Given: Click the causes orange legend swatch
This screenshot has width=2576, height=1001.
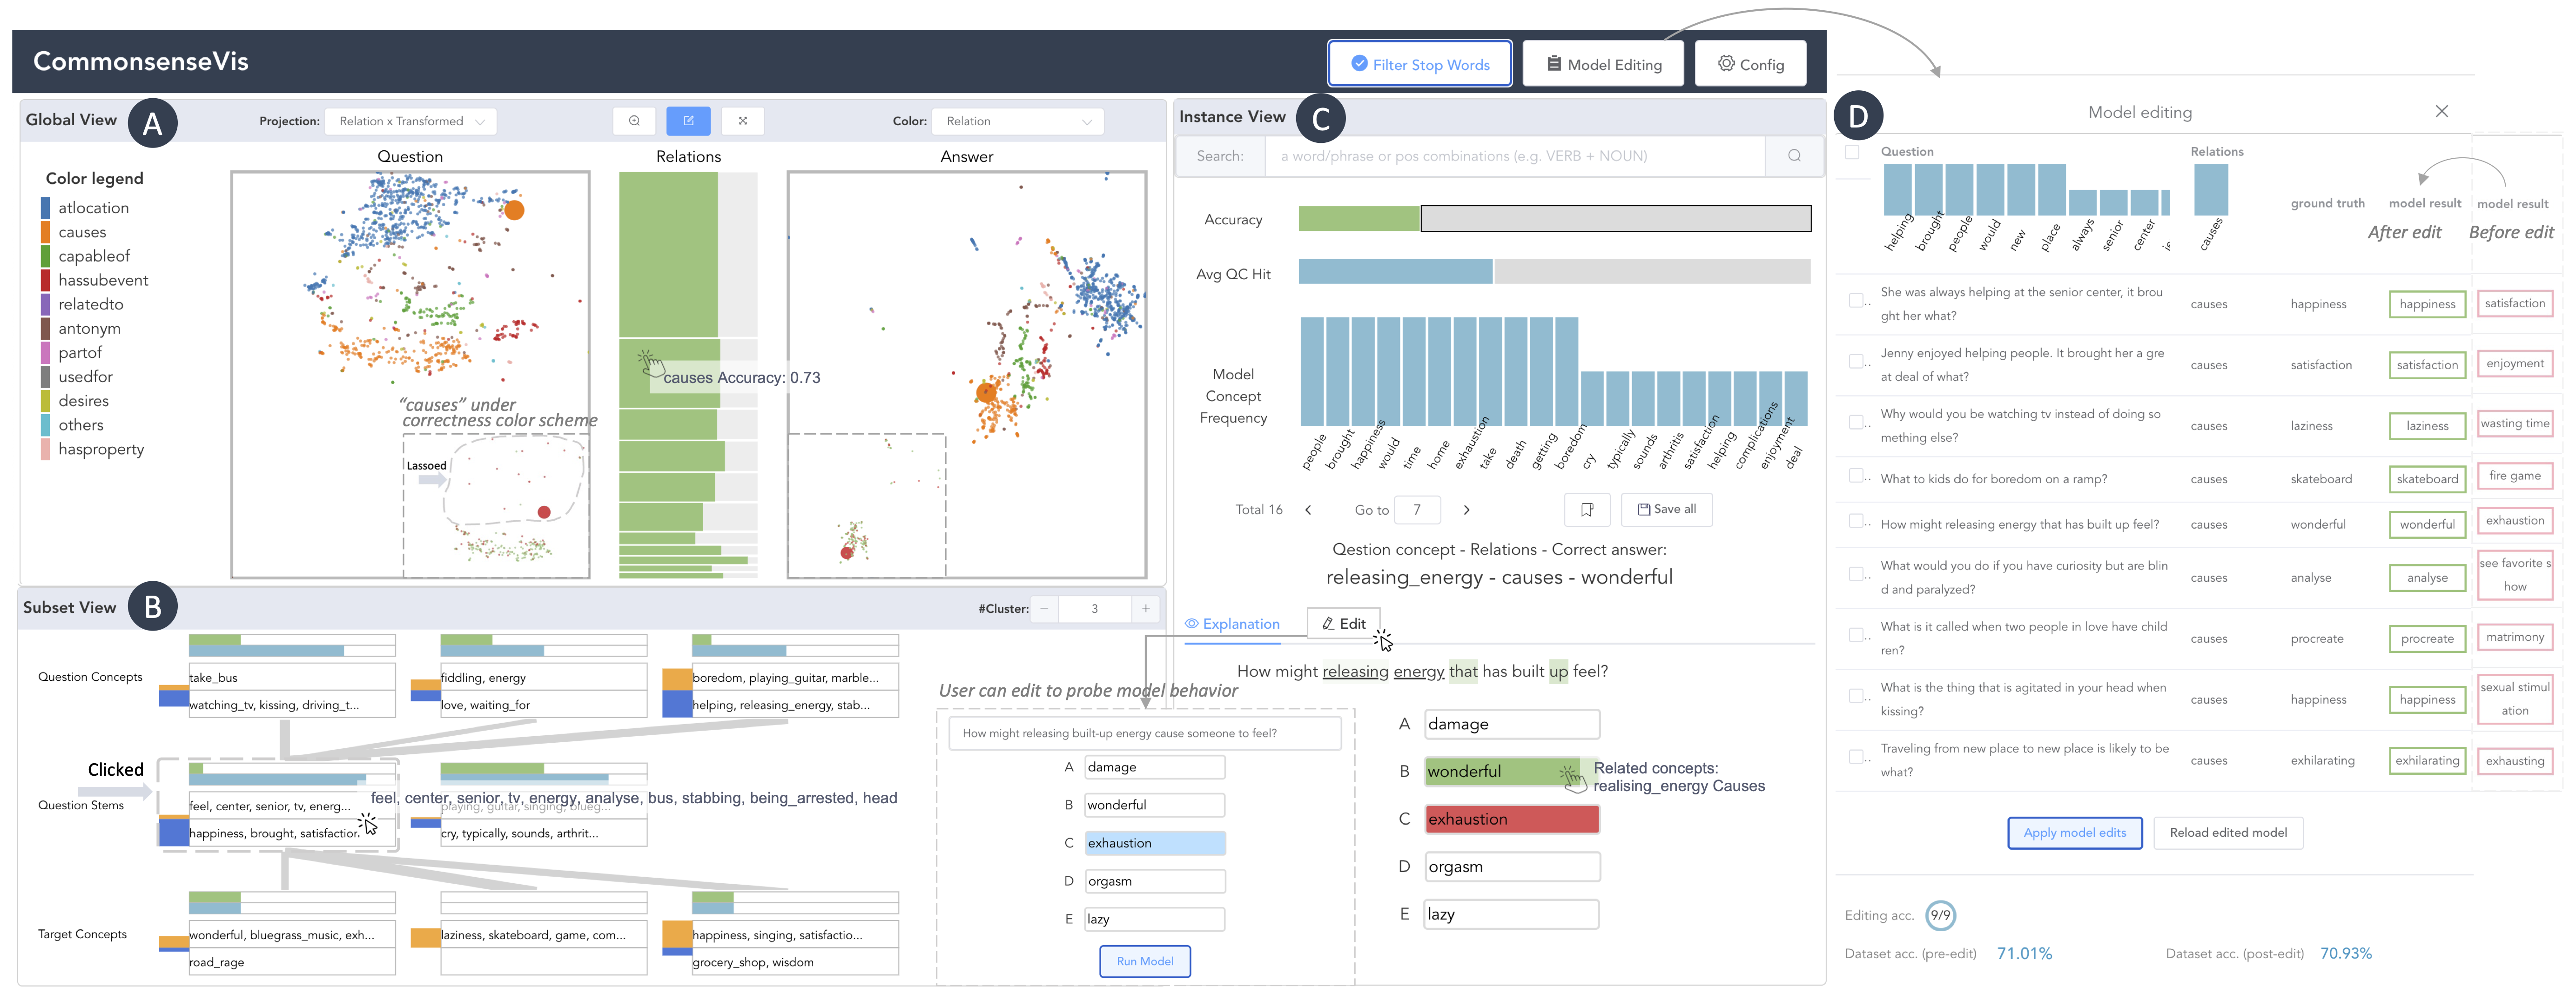Looking at the screenshot, I should tap(45, 232).
